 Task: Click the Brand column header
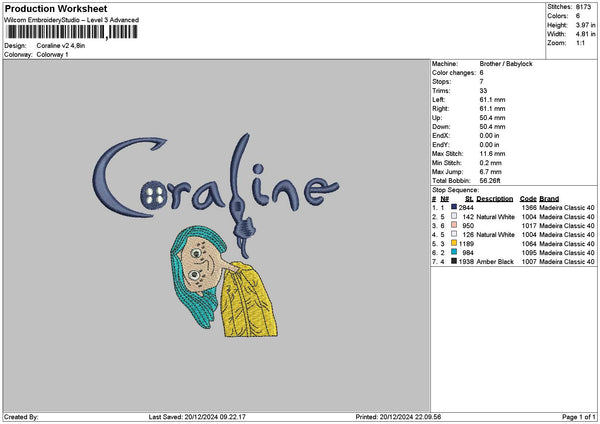549,199
